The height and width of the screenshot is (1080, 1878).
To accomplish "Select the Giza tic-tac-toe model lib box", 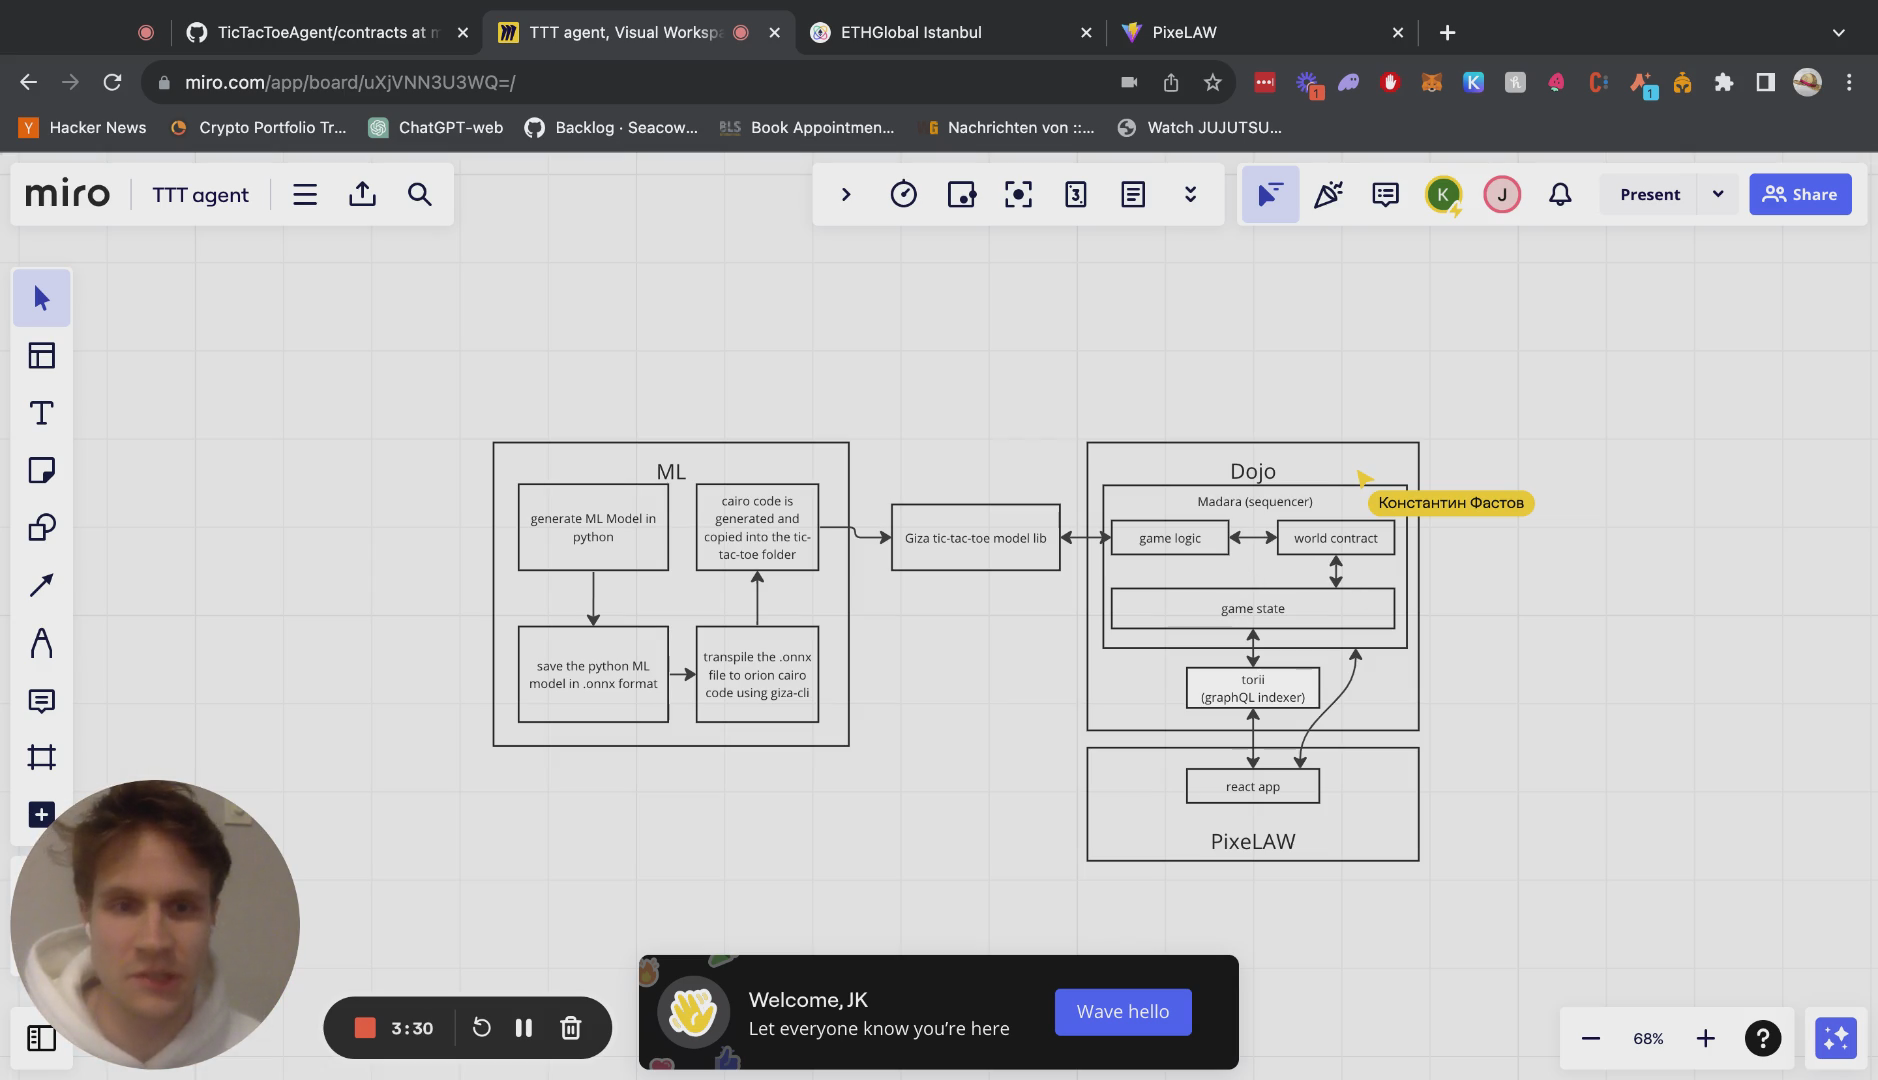I will [x=976, y=538].
